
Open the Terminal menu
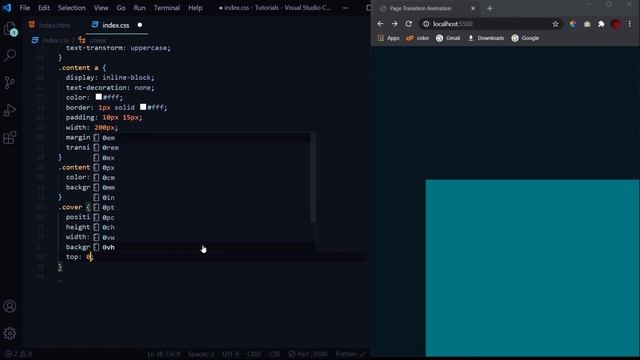167,8
